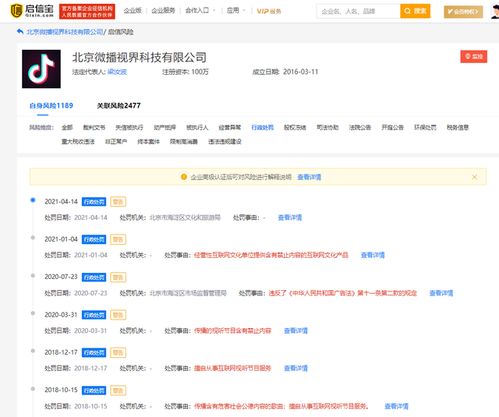Select the 行政处罚 risk filter
The height and width of the screenshot is (417, 499).
[x=262, y=127]
